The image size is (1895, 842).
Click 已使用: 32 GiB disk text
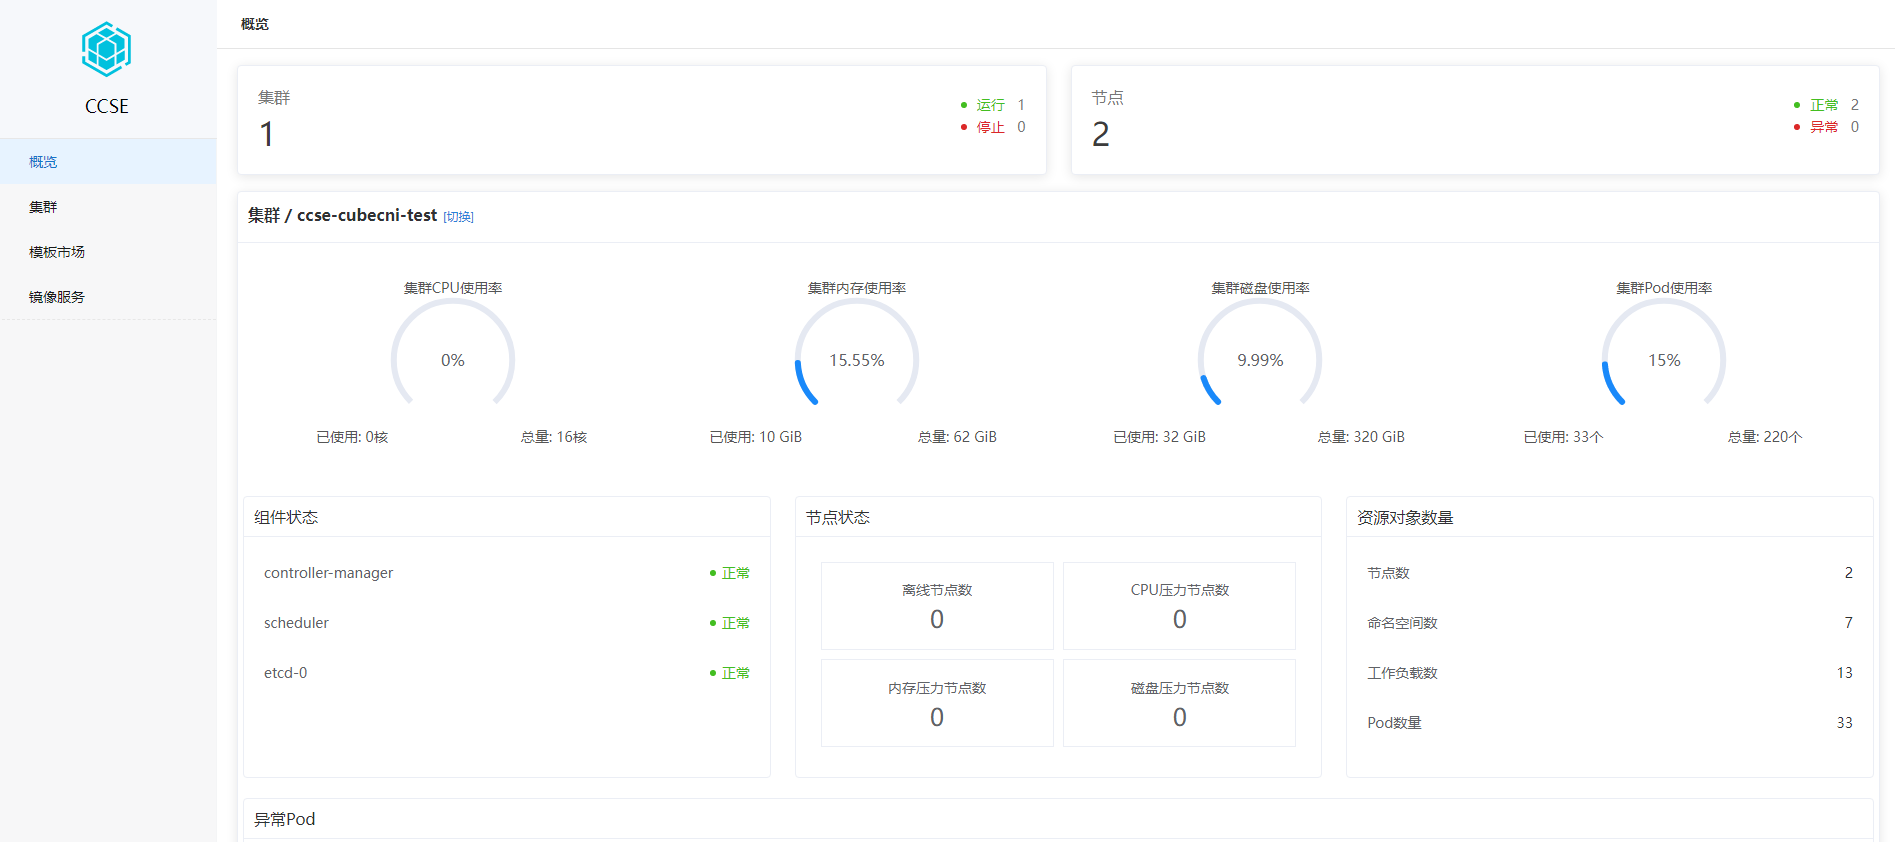(x=1160, y=437)
